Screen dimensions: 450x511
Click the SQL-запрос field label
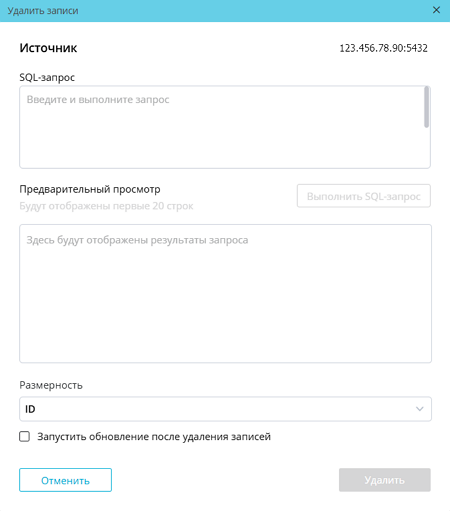(x=47, y=77)
